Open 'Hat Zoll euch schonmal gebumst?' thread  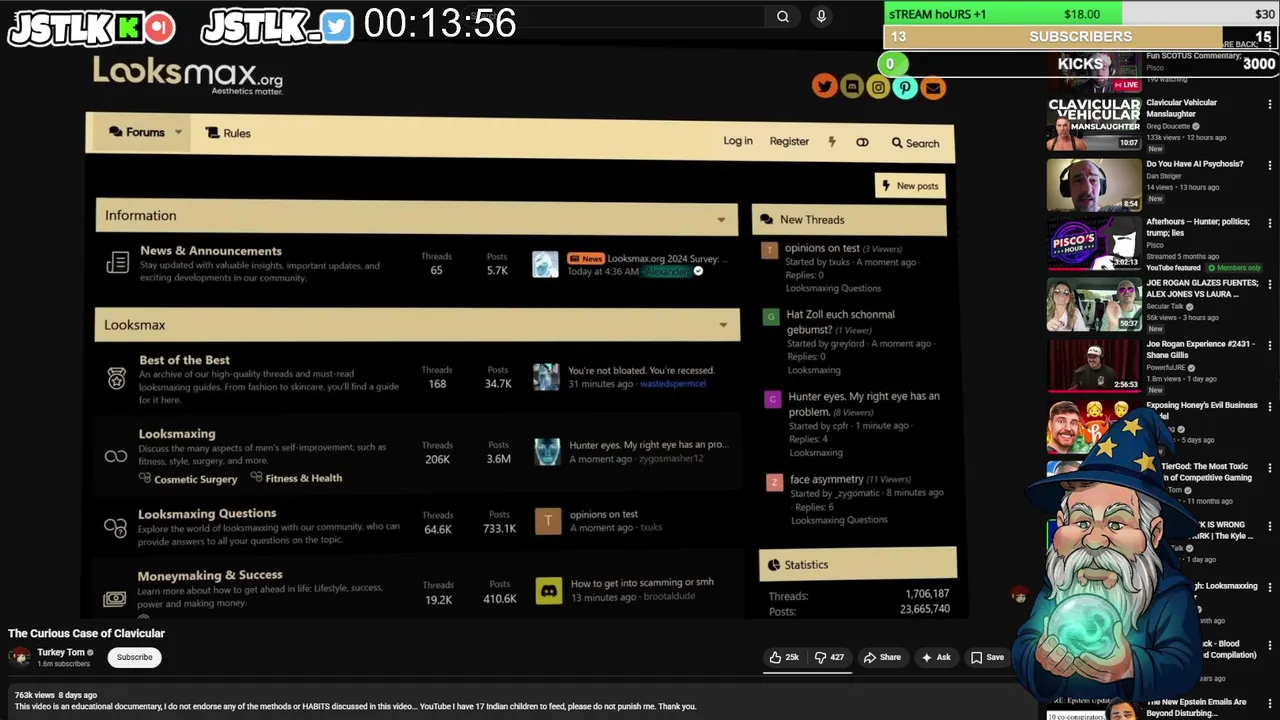click(840, 322)
